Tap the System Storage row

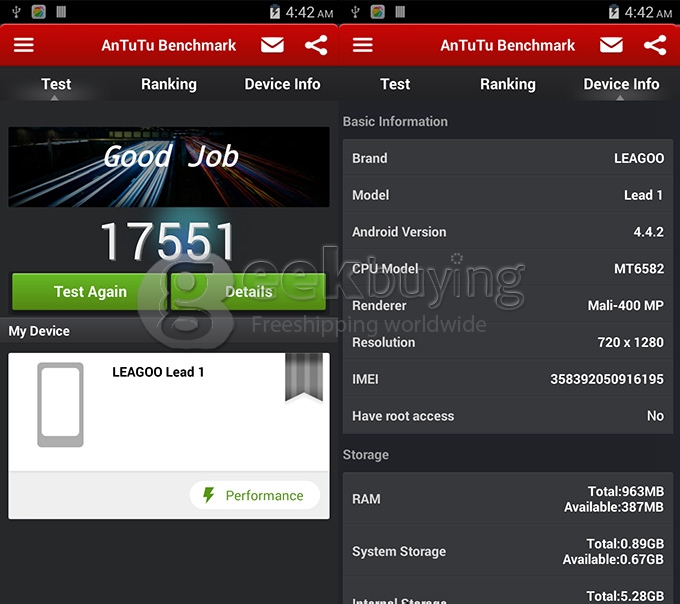[x=508, y=551]
